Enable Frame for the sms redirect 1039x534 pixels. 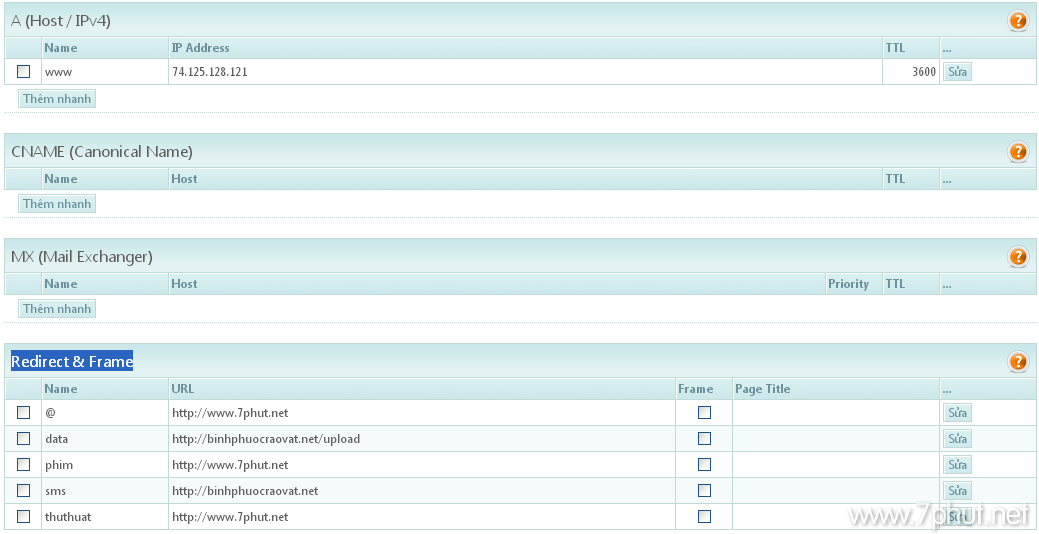pos(704,490)
